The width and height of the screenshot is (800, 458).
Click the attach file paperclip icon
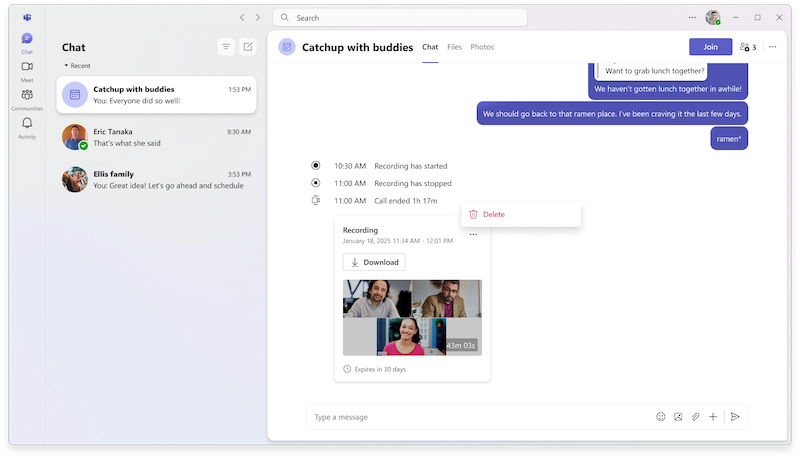[696, 417]
